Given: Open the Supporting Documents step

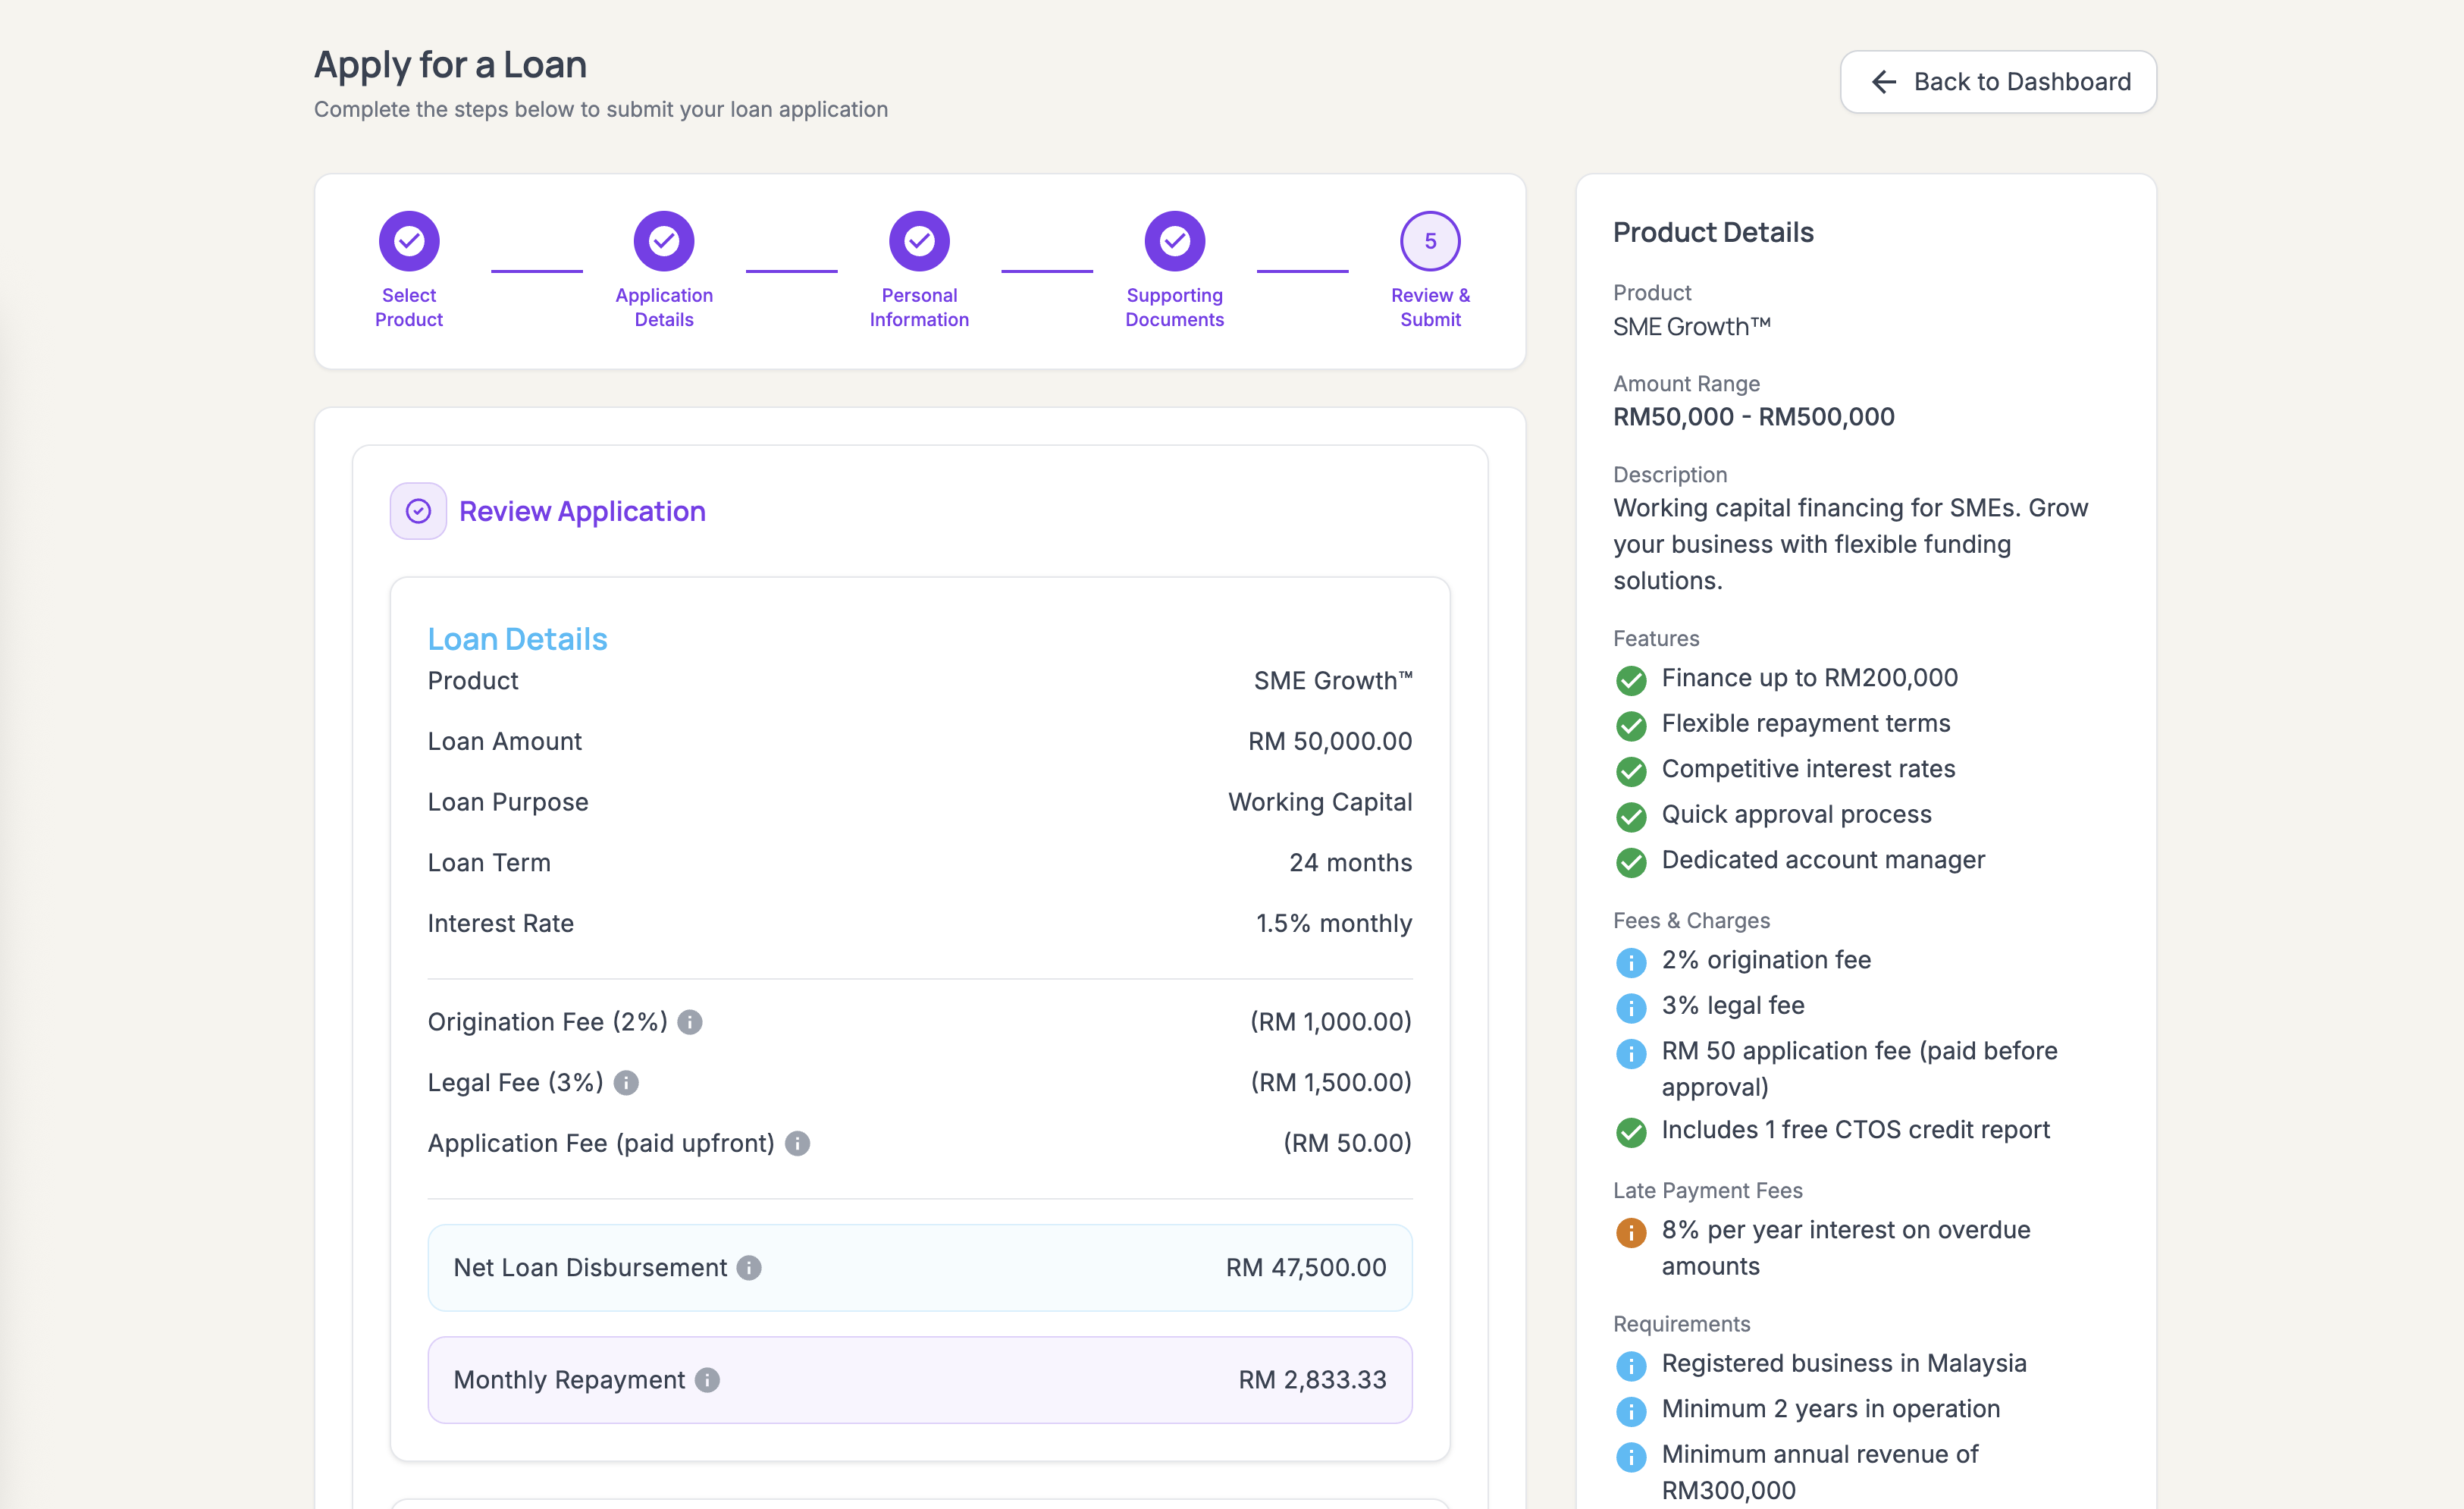Looking at the screenshot, I should (1175, 241).
